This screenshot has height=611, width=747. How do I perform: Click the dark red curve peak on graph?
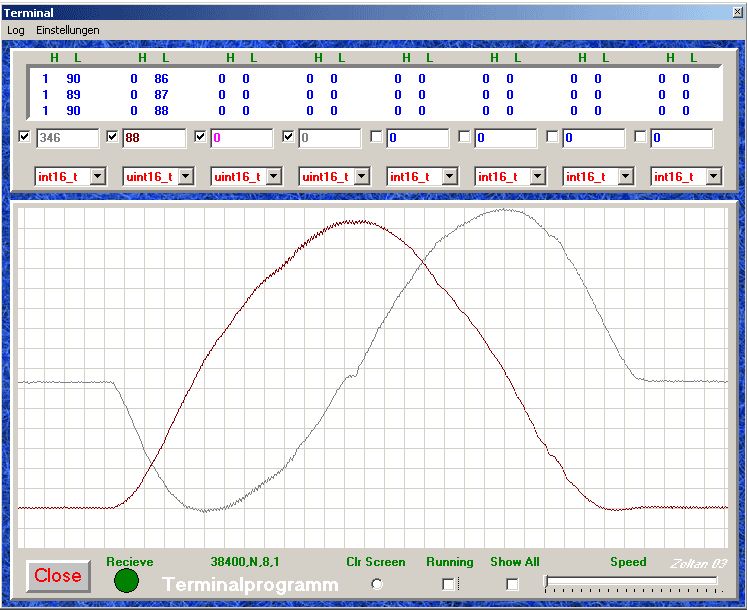point(353,221)
